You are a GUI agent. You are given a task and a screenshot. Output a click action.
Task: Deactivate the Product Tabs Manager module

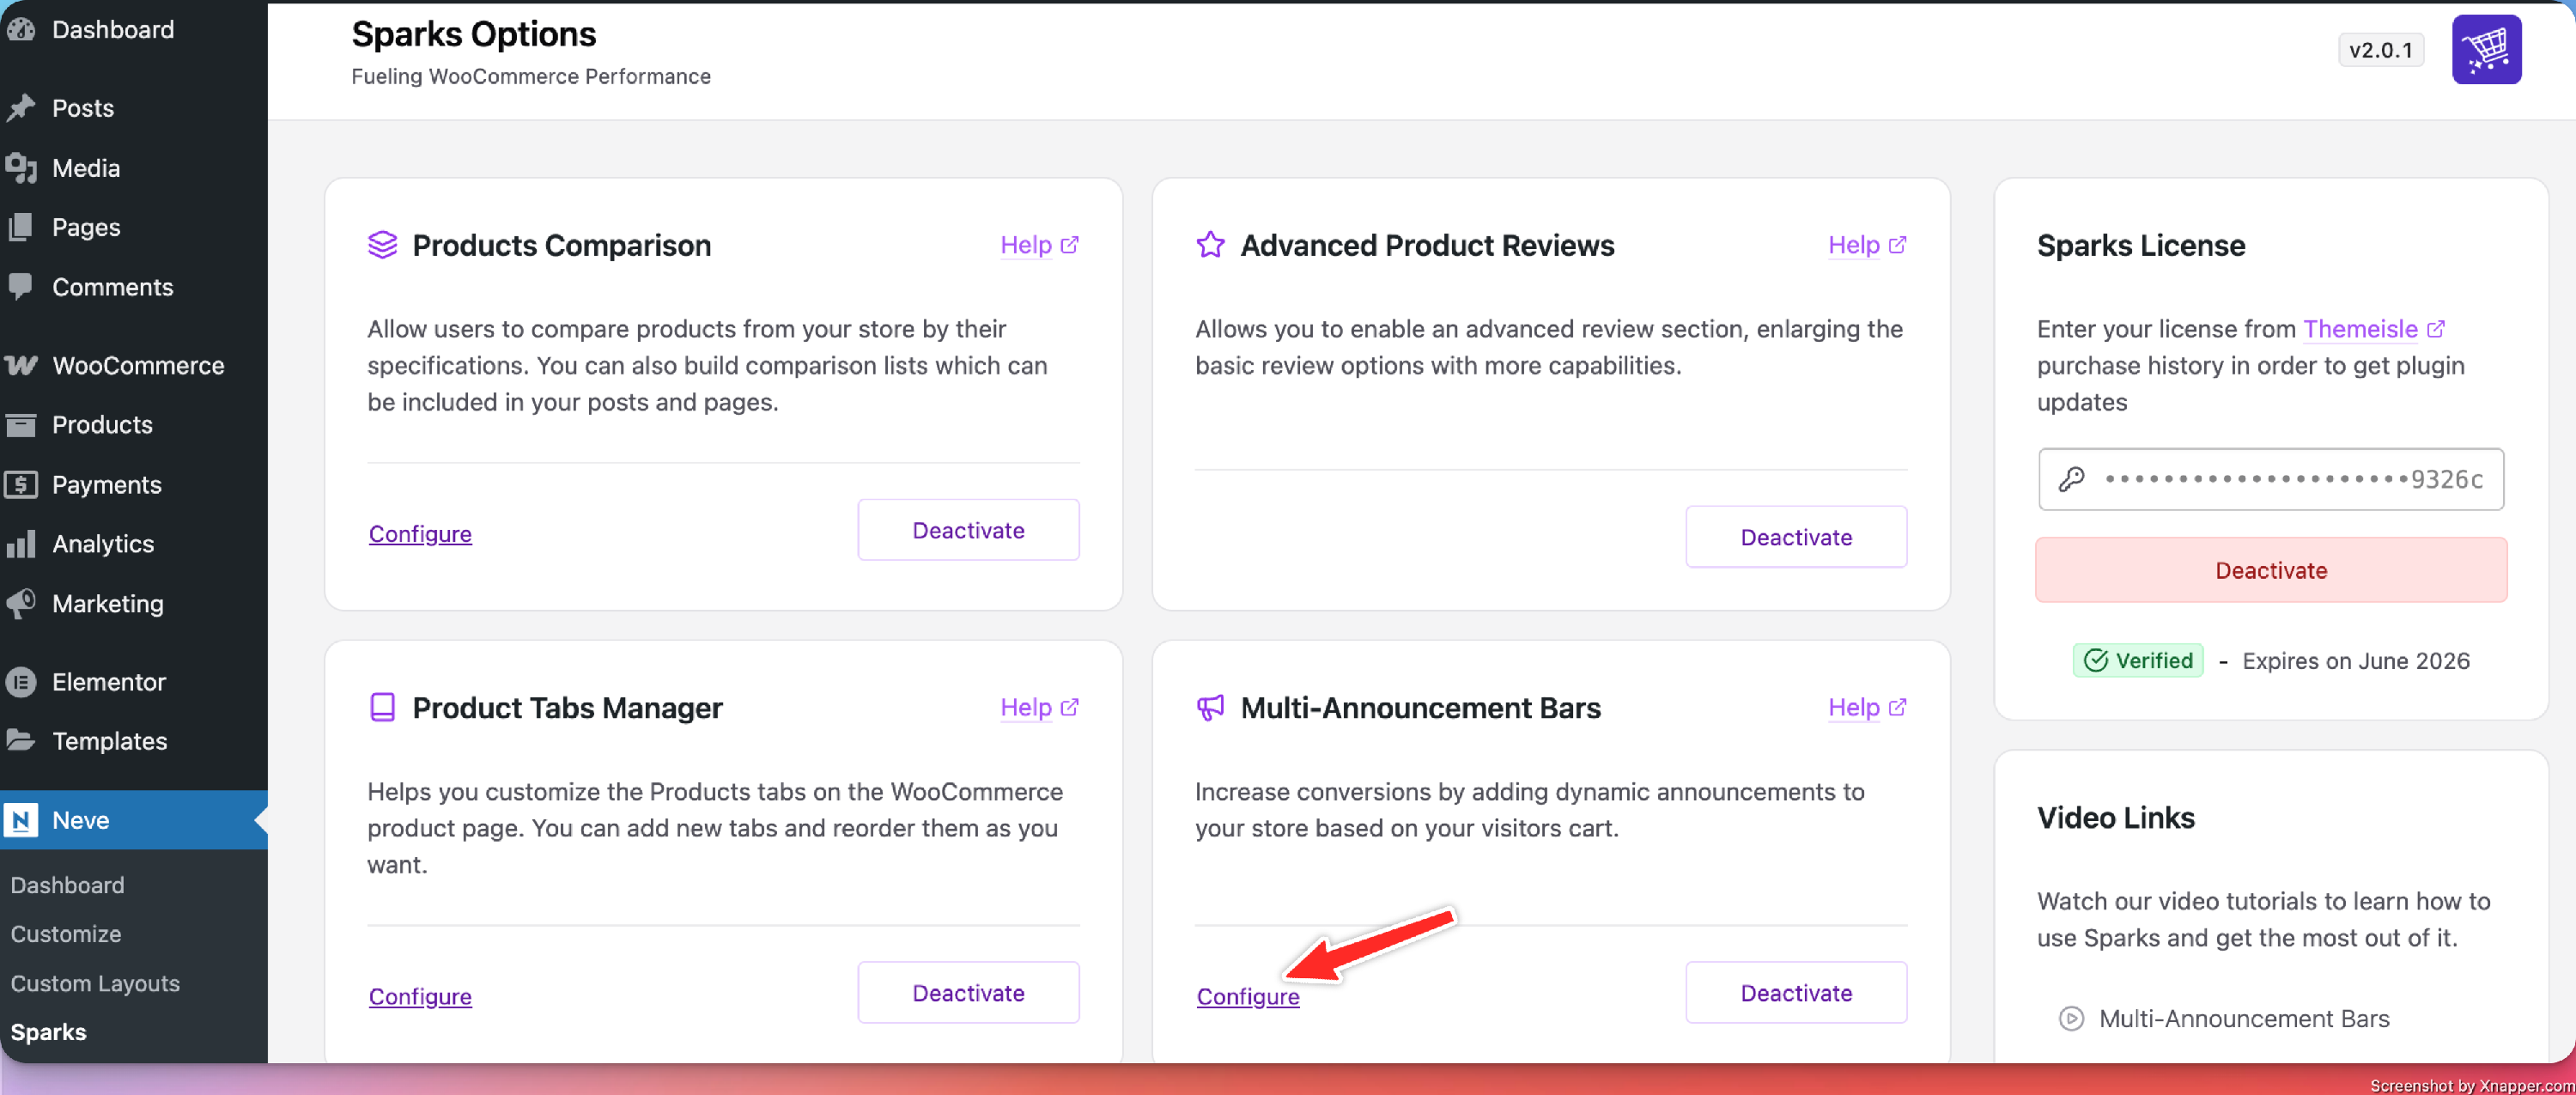967,993
